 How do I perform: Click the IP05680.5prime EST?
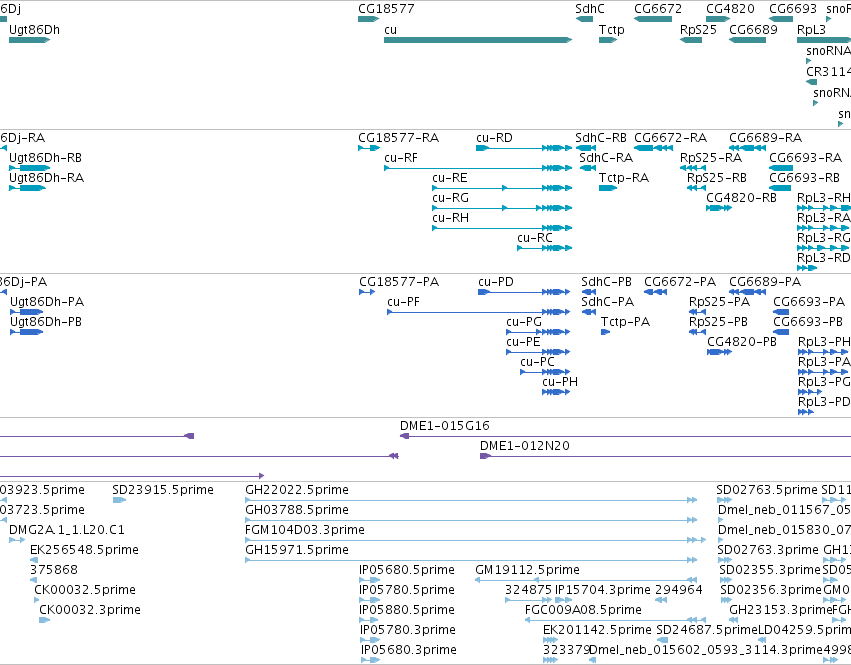pyautogui.click(x=369, y=580)
